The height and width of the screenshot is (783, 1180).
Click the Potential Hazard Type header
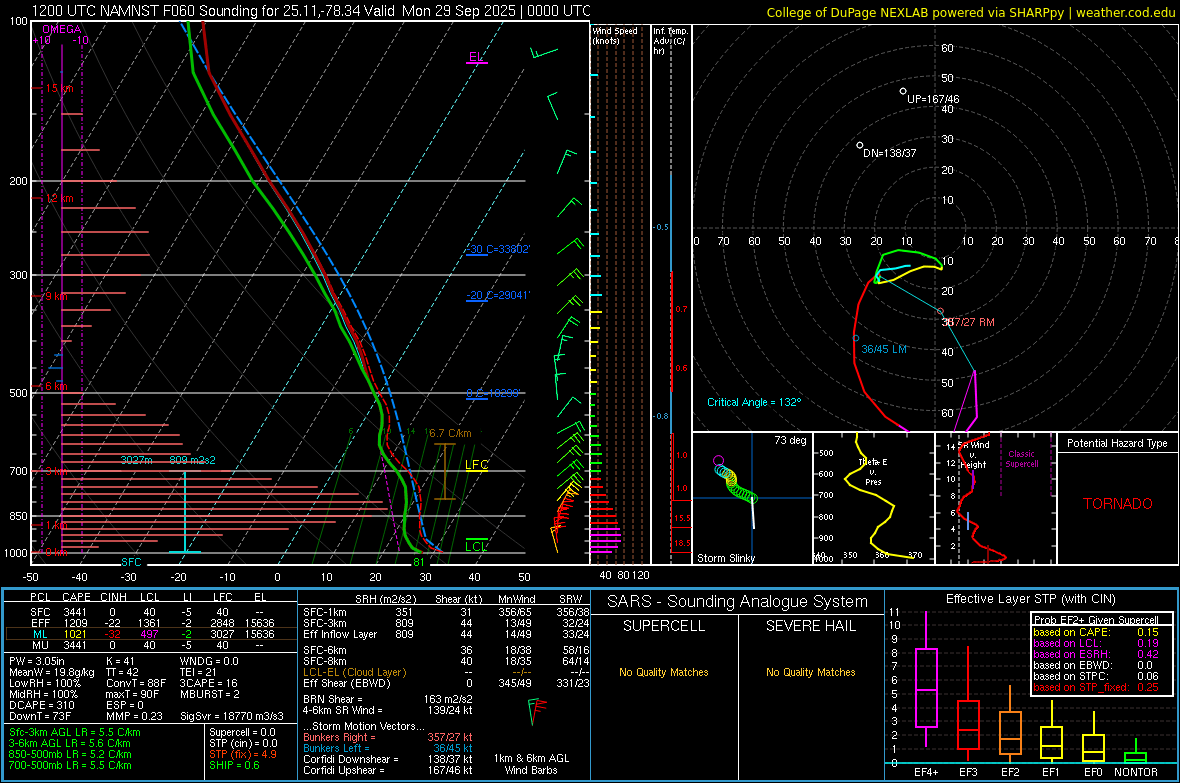tap(1117, 443)
